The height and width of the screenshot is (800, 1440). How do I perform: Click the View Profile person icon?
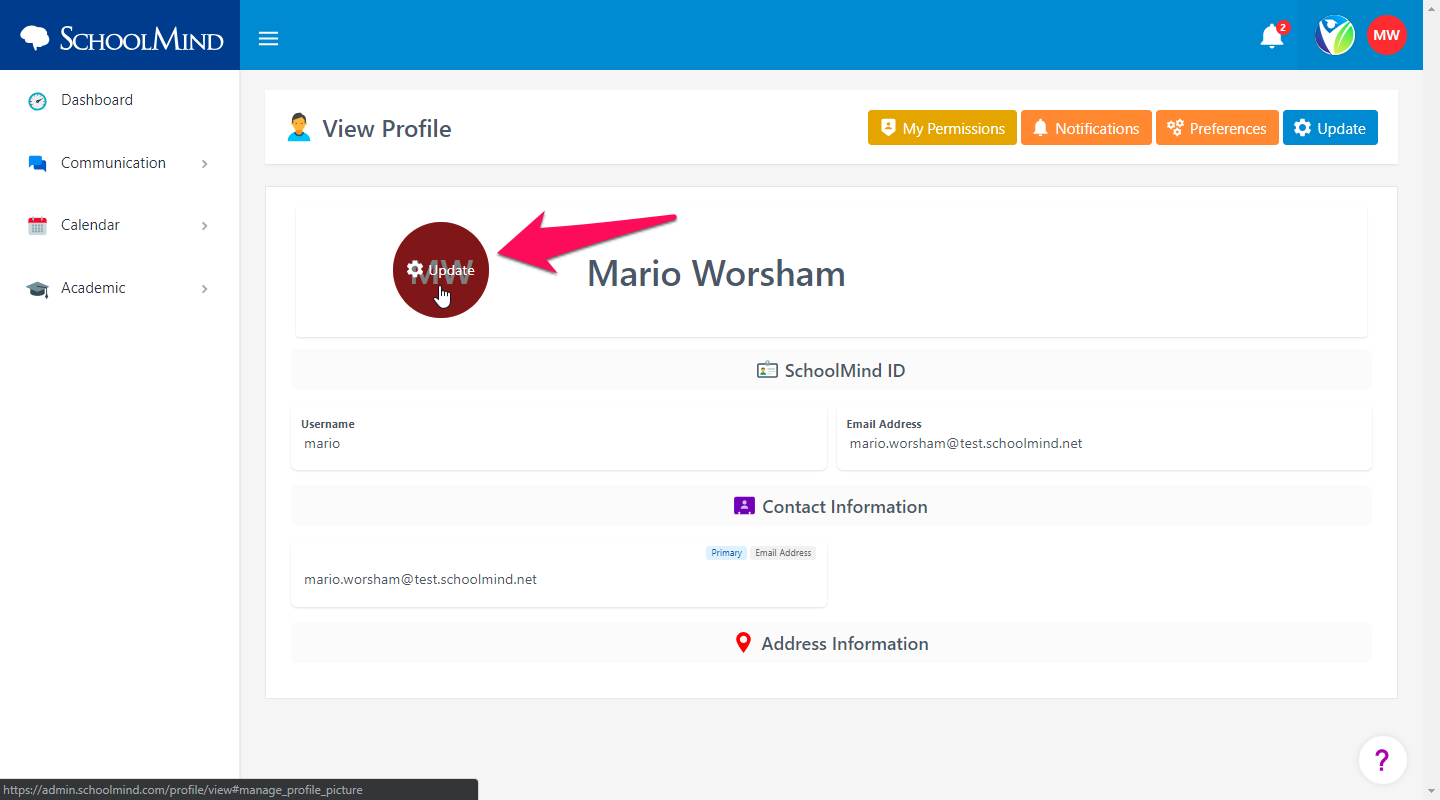[299, 128]
